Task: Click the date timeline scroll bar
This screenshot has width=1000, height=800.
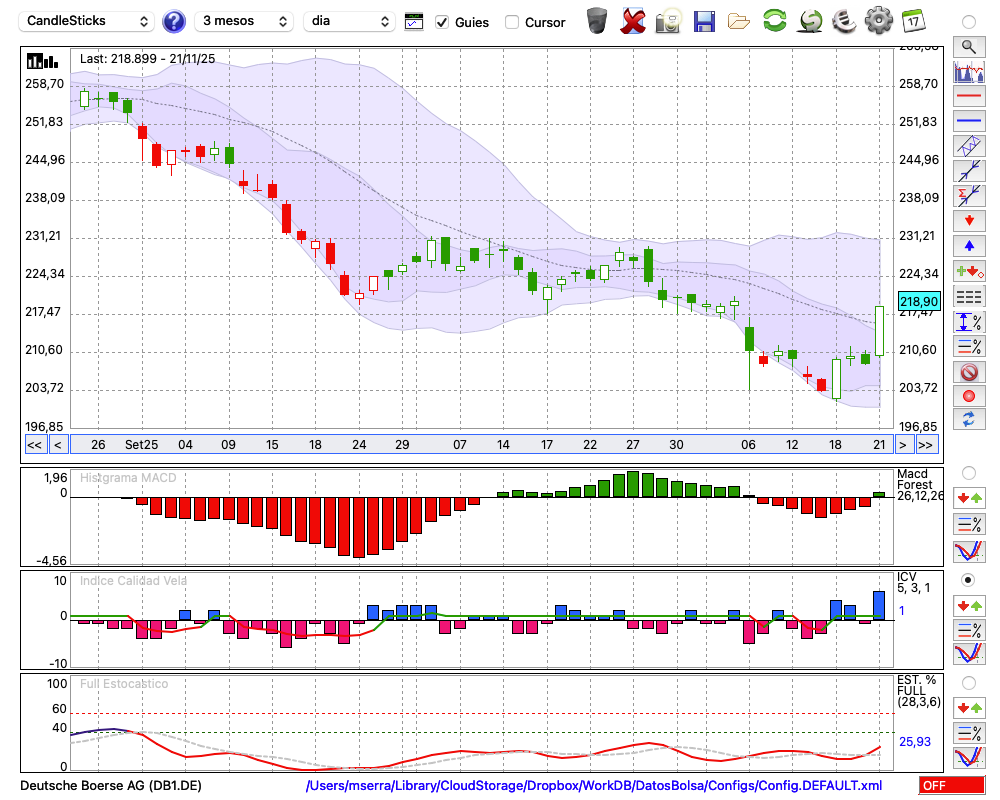Action: pyautogui.click(x=480, y=444)
